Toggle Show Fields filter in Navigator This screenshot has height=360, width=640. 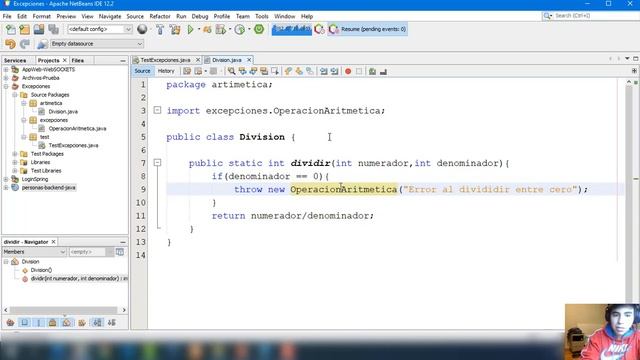coord(25,323)
